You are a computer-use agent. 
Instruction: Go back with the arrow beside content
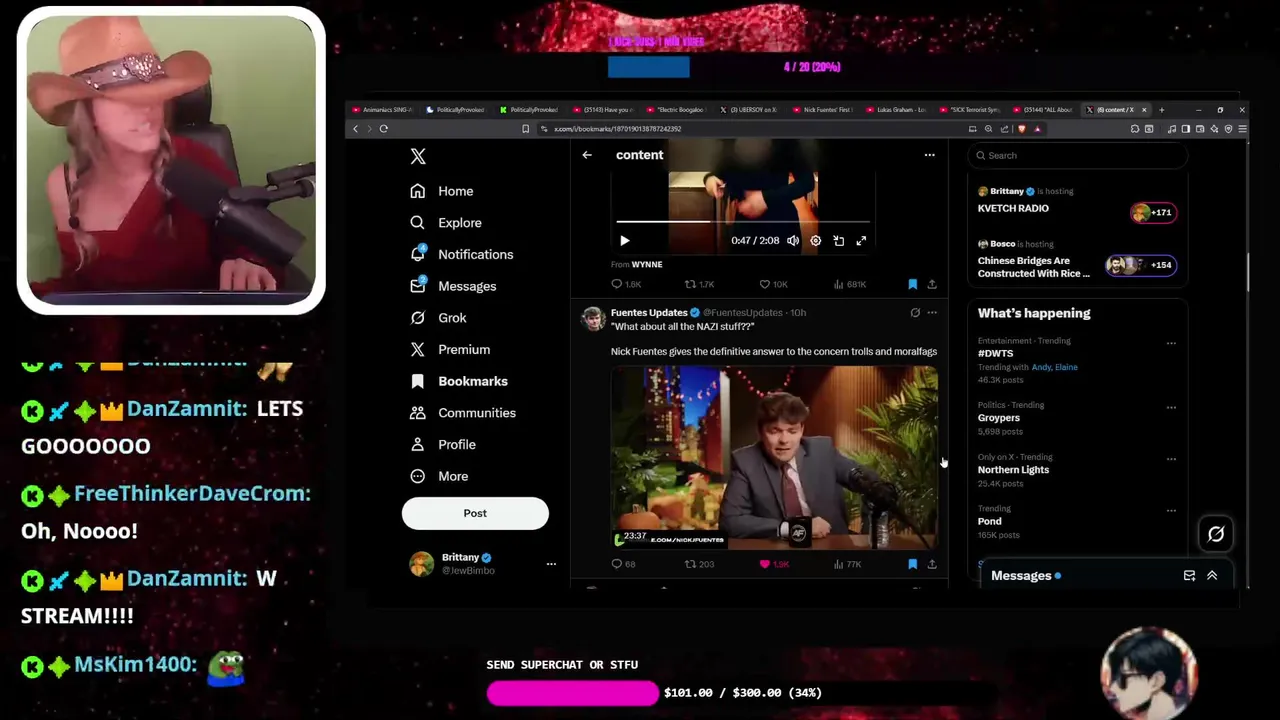pyautogui.click(x=587, y=155)
